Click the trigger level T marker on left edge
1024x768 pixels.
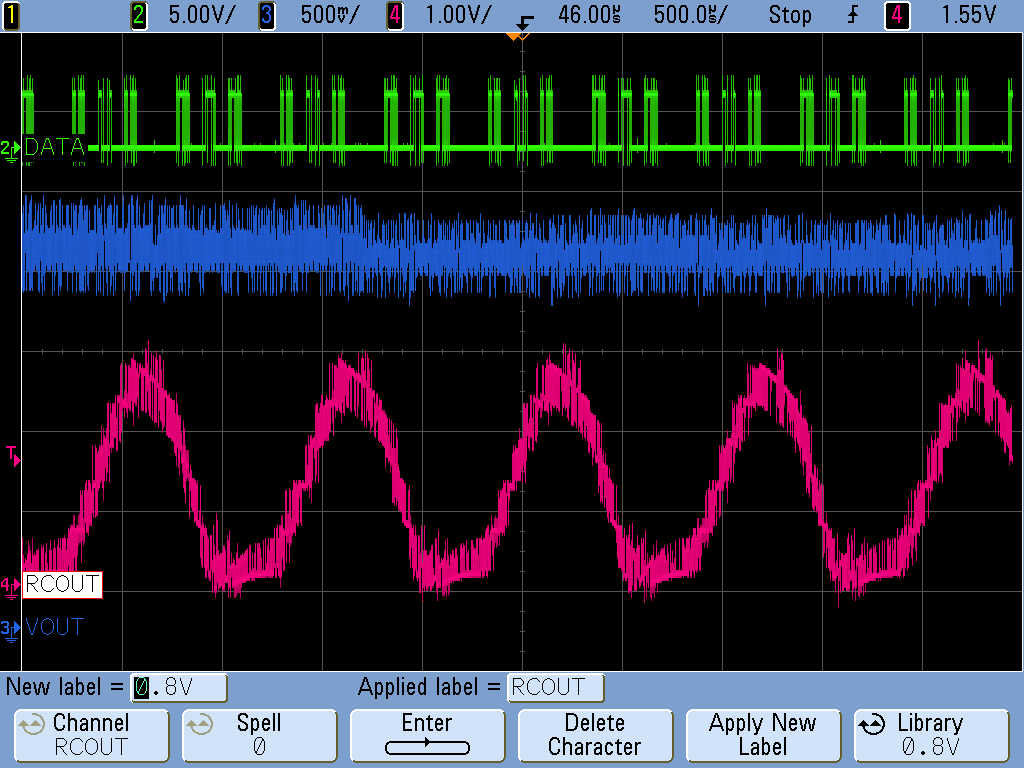point(13,456)
